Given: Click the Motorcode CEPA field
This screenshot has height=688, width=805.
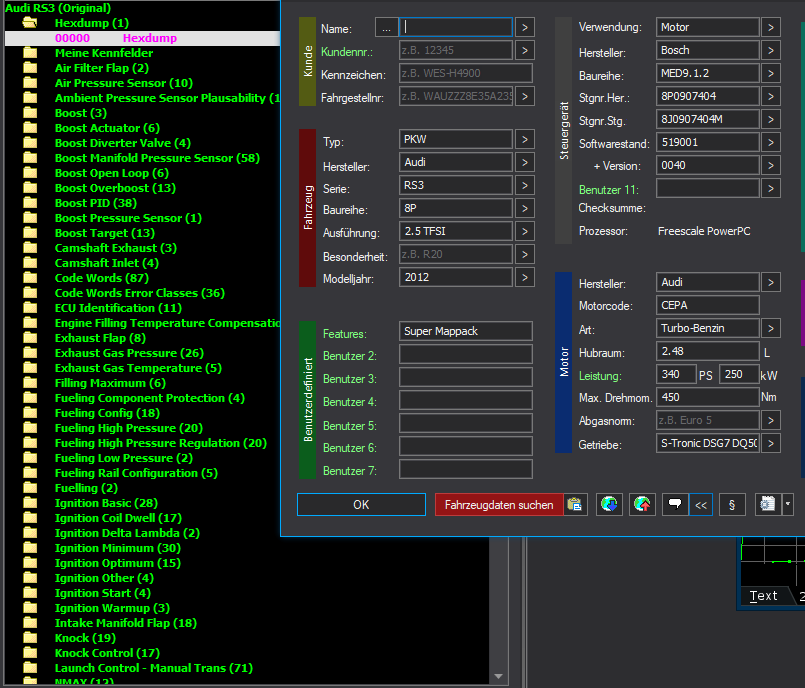Looking at the screenshot, I should coord(707,305).
